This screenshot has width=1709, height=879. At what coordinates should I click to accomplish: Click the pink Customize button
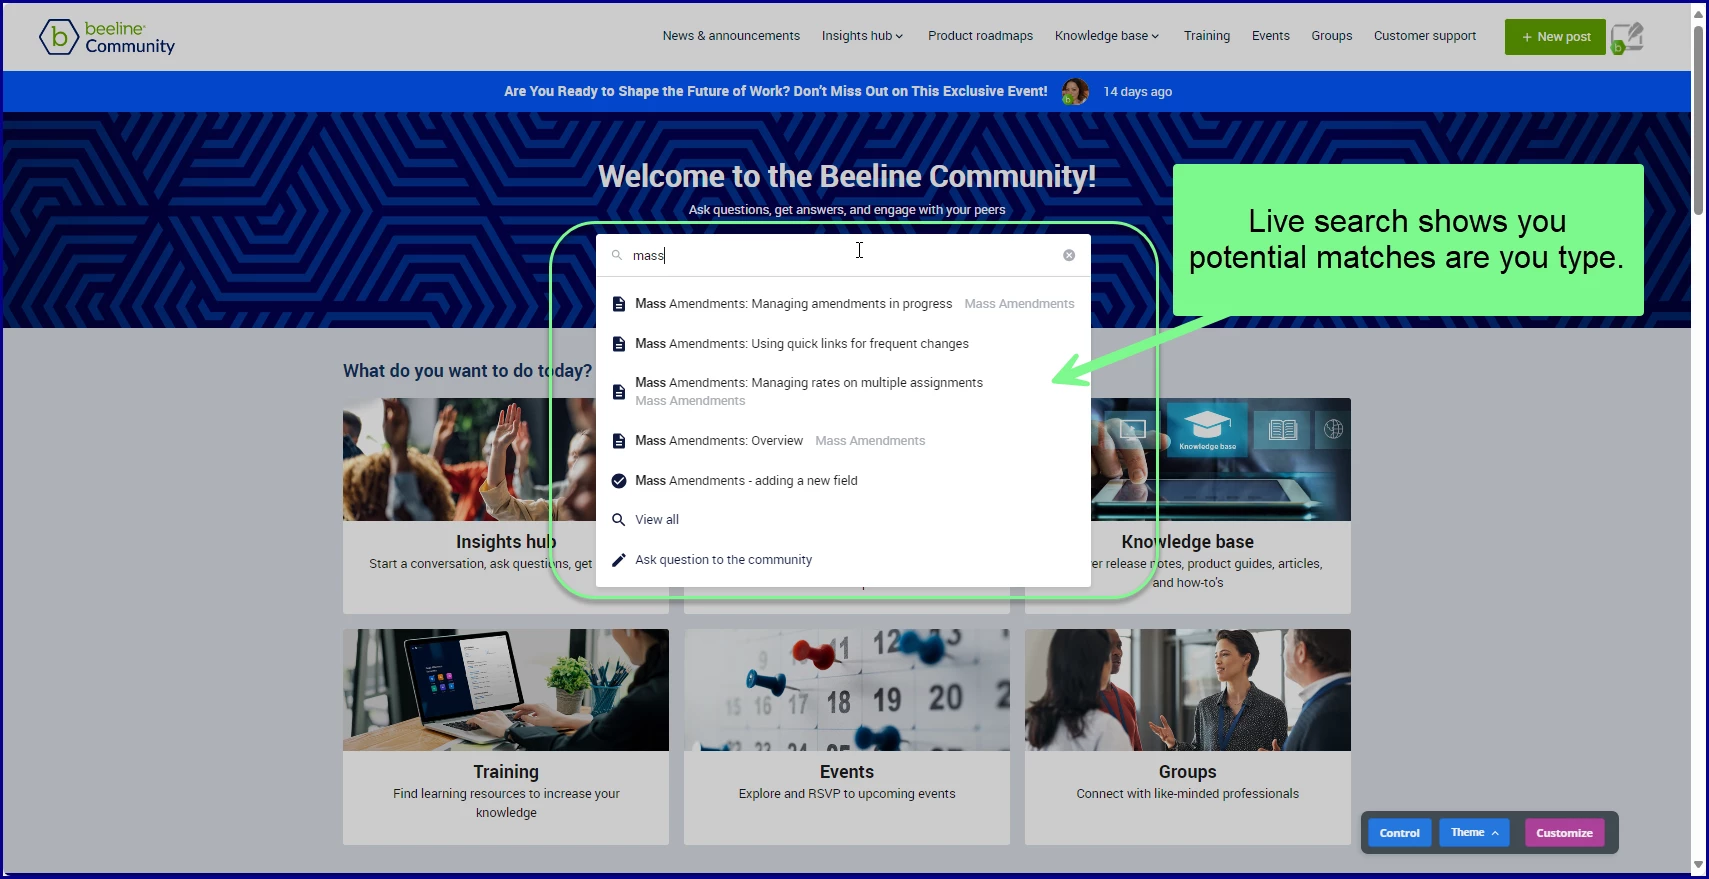click(1564, 832)
